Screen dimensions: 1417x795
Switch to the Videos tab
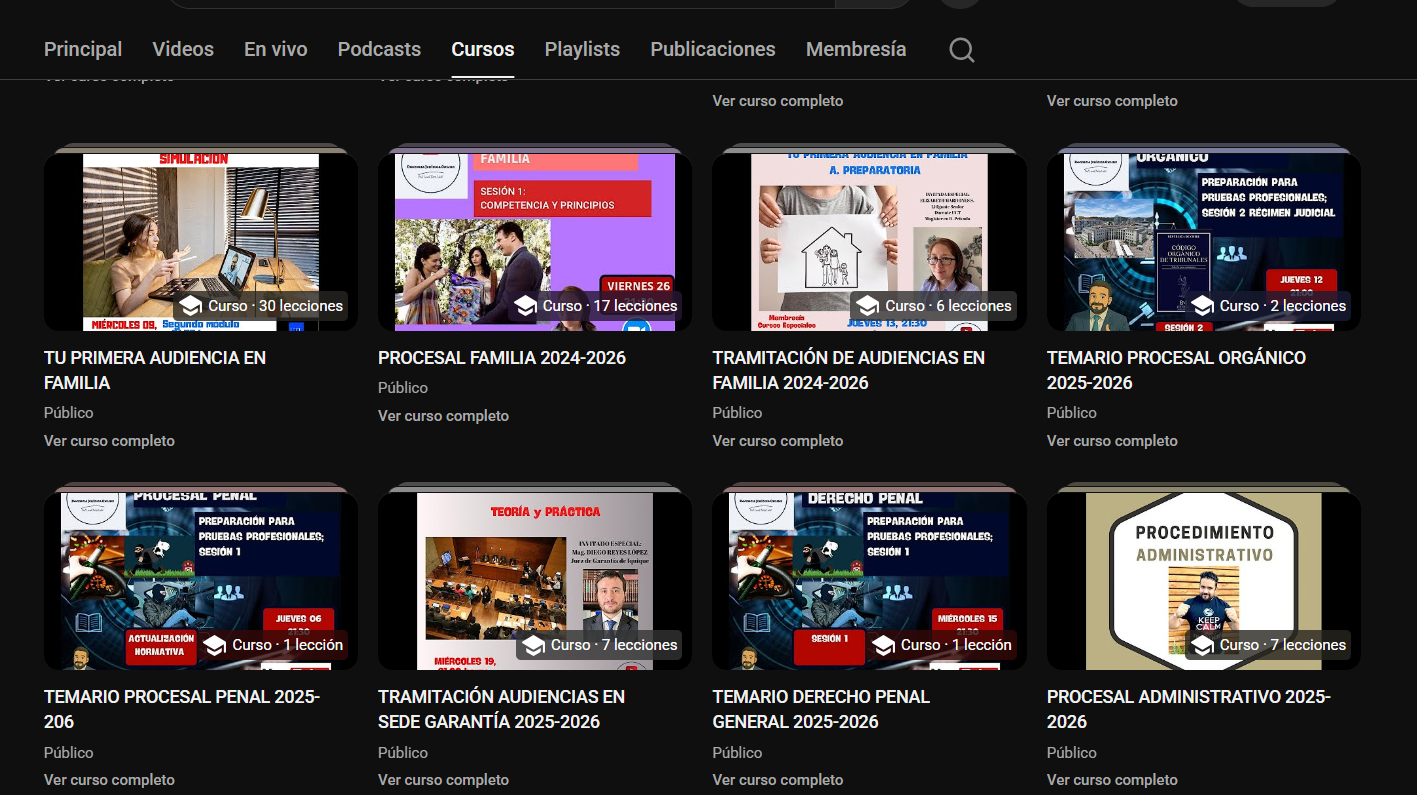183,49
